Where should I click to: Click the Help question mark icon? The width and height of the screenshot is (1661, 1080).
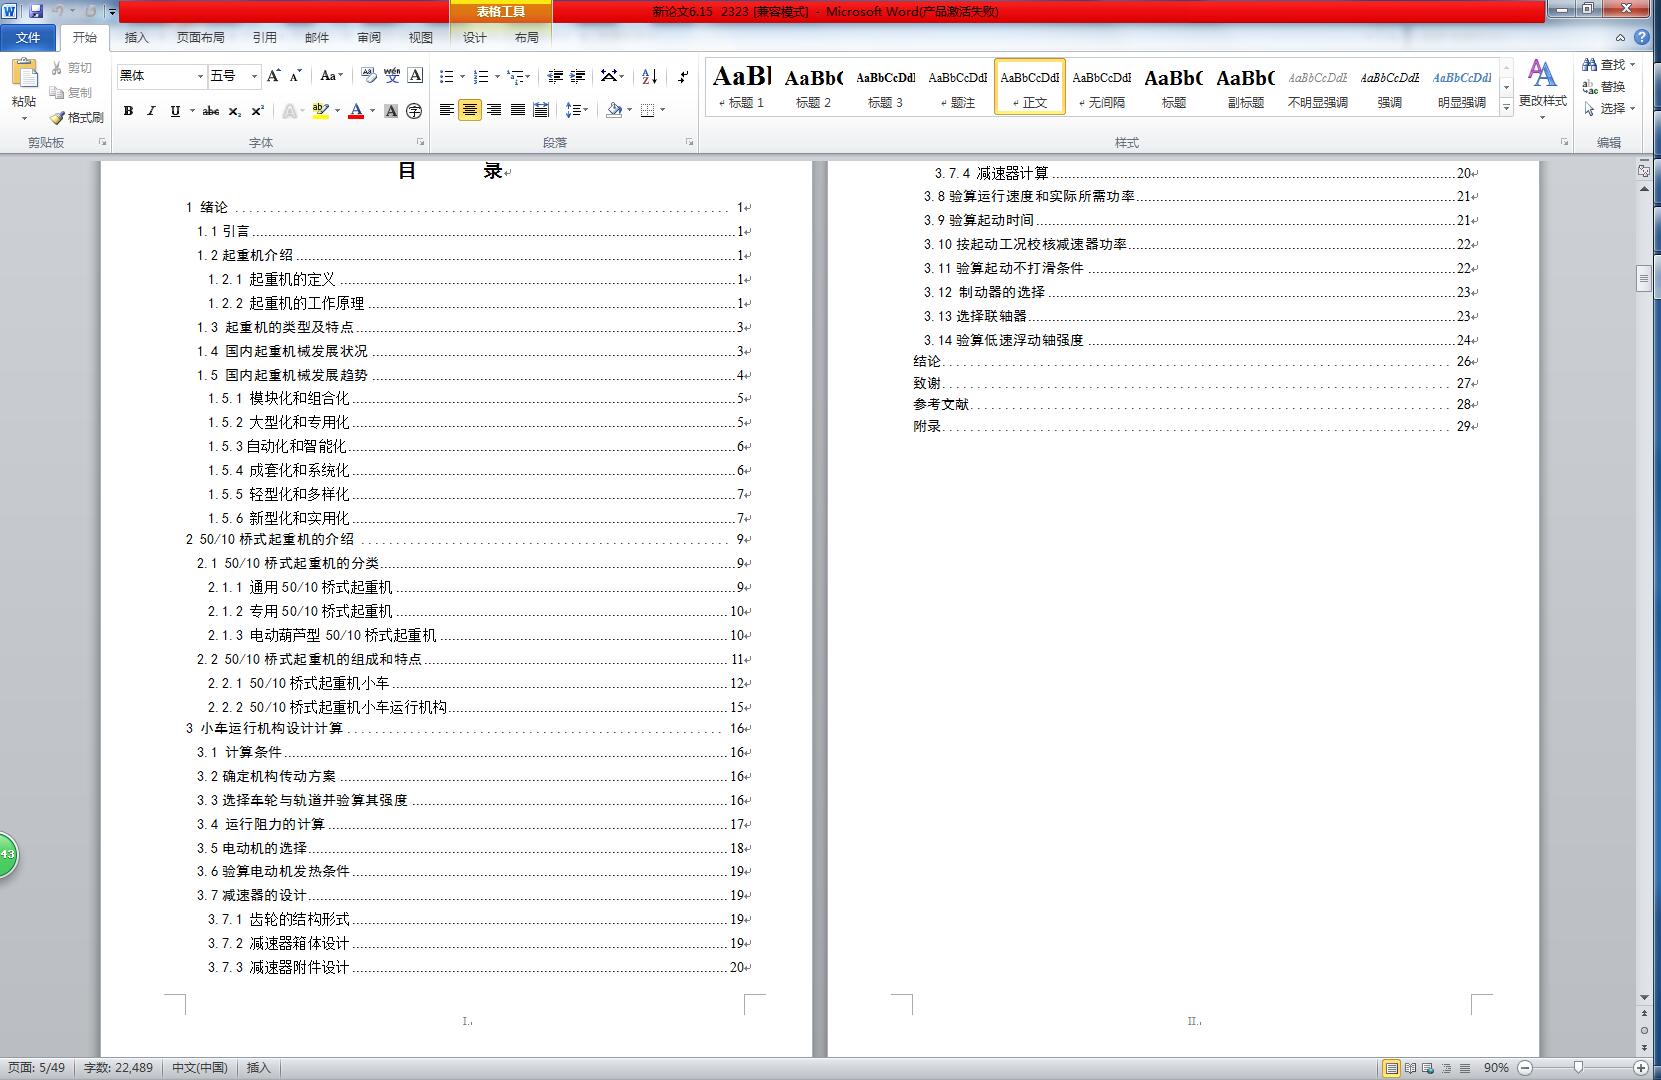point(1642,37)
